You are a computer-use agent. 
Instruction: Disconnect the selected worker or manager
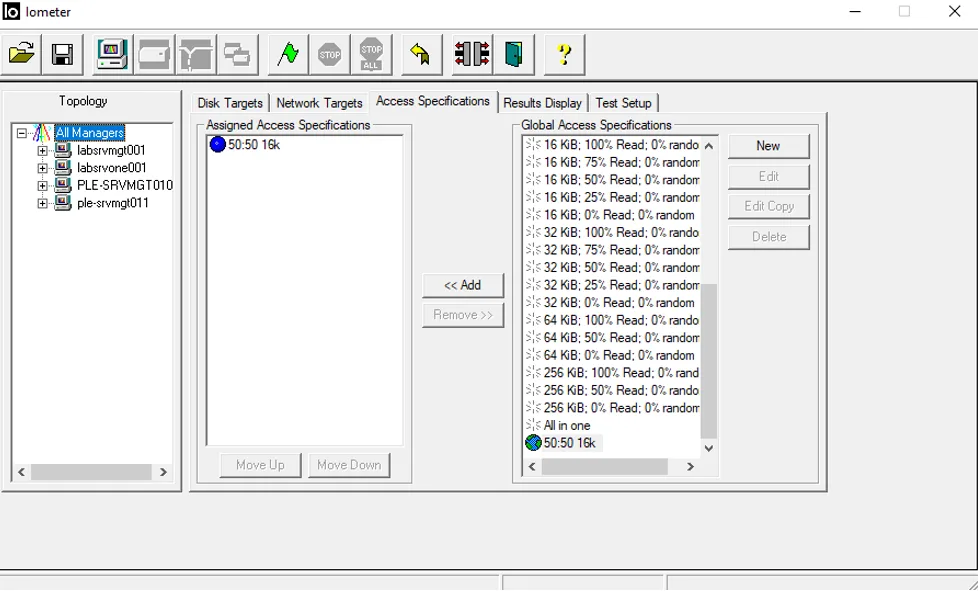[472, 54]
